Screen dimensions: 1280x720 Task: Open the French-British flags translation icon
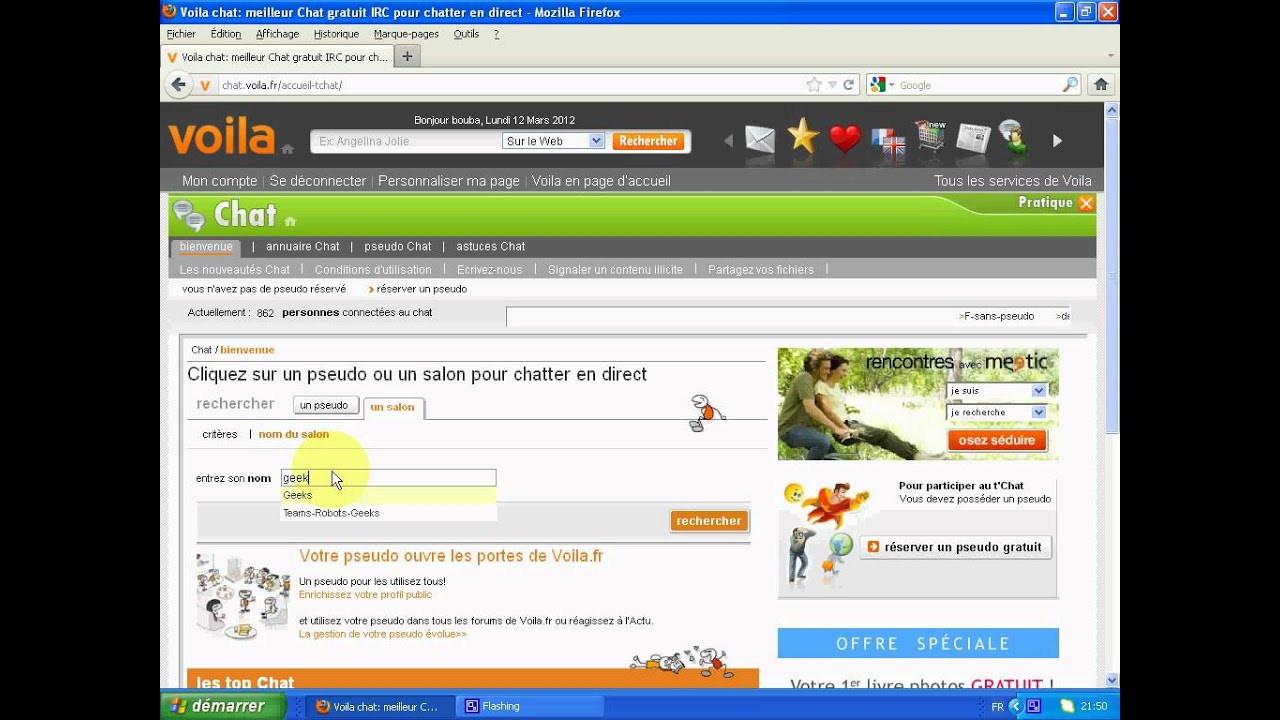pos(888,141)
